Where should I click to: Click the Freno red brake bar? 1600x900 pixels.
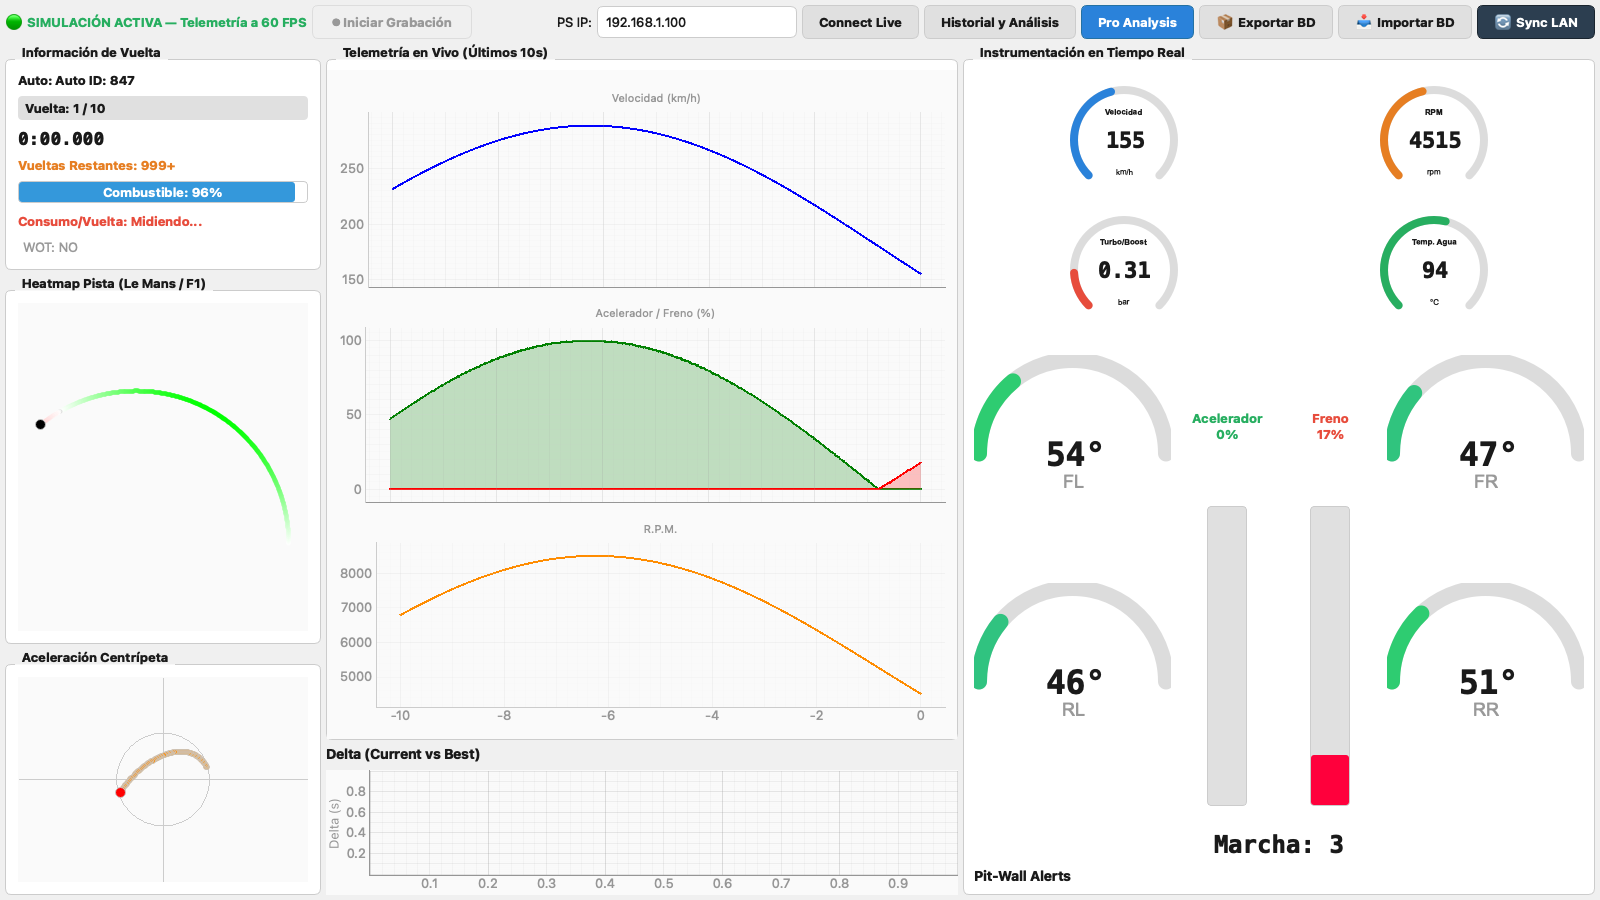pos(1330,655)
